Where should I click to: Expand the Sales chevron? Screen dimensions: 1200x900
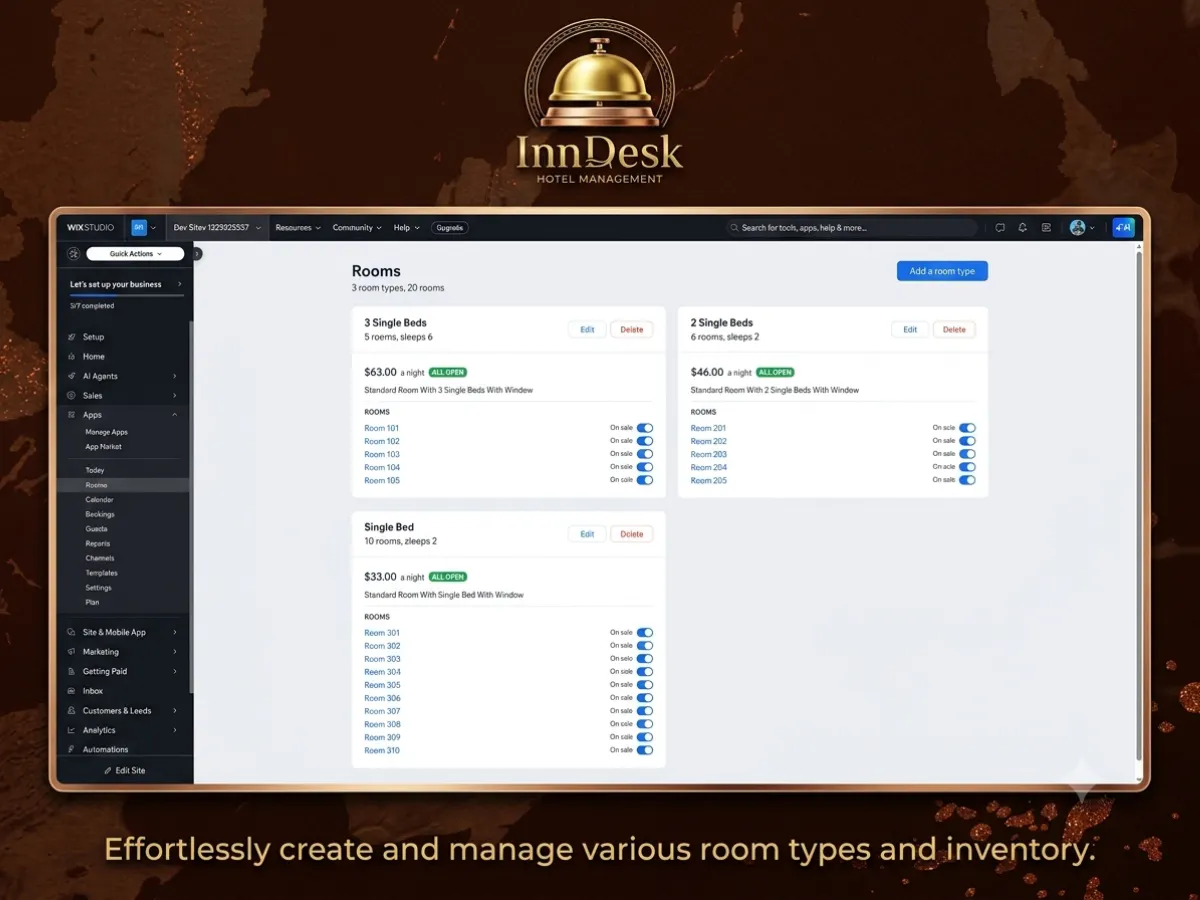point(175,396)
